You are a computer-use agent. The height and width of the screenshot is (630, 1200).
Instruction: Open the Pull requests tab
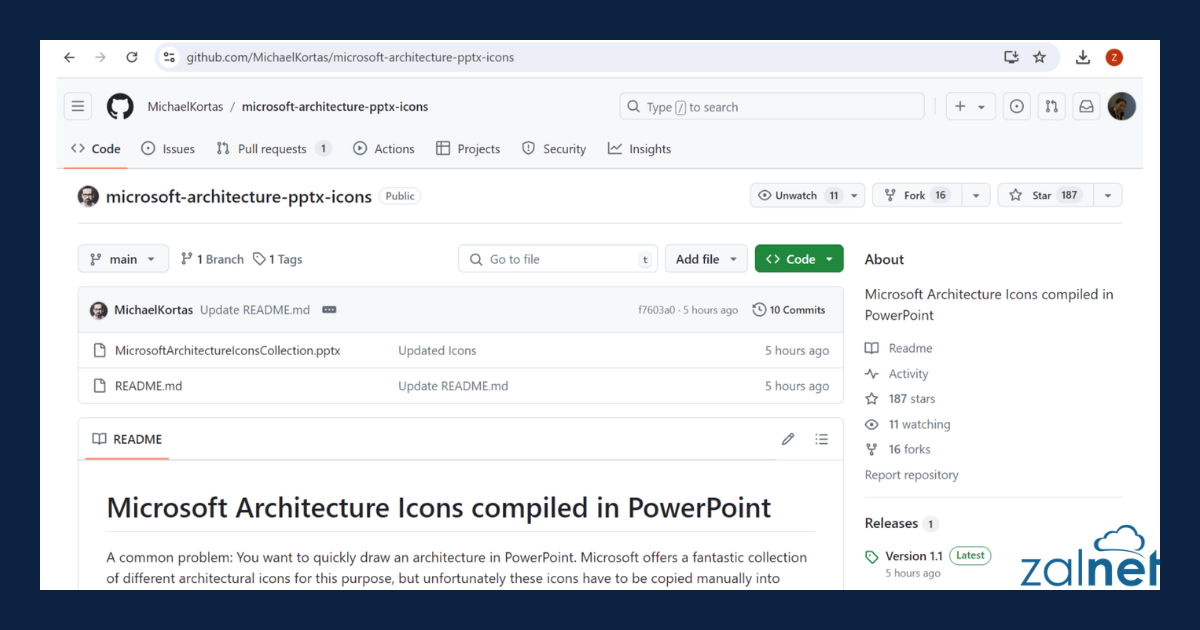[273, 149]
